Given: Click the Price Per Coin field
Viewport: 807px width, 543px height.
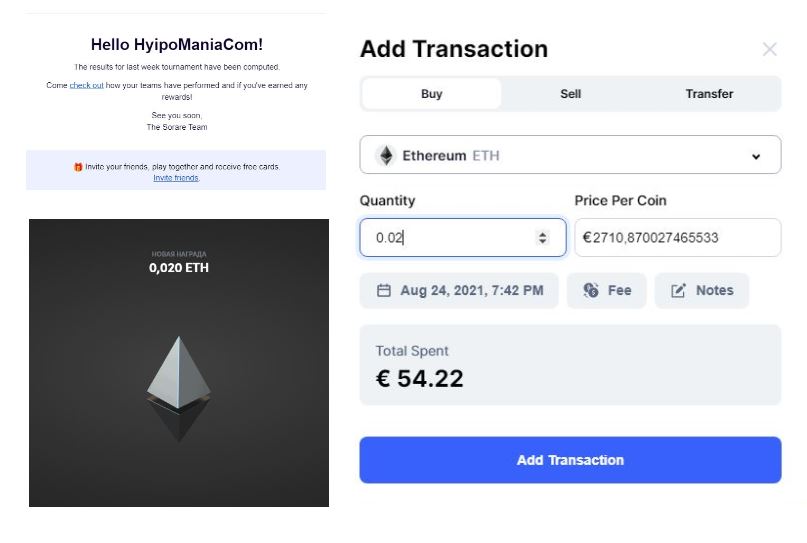Looking at the screenshot, I should [x=677, y=238].
